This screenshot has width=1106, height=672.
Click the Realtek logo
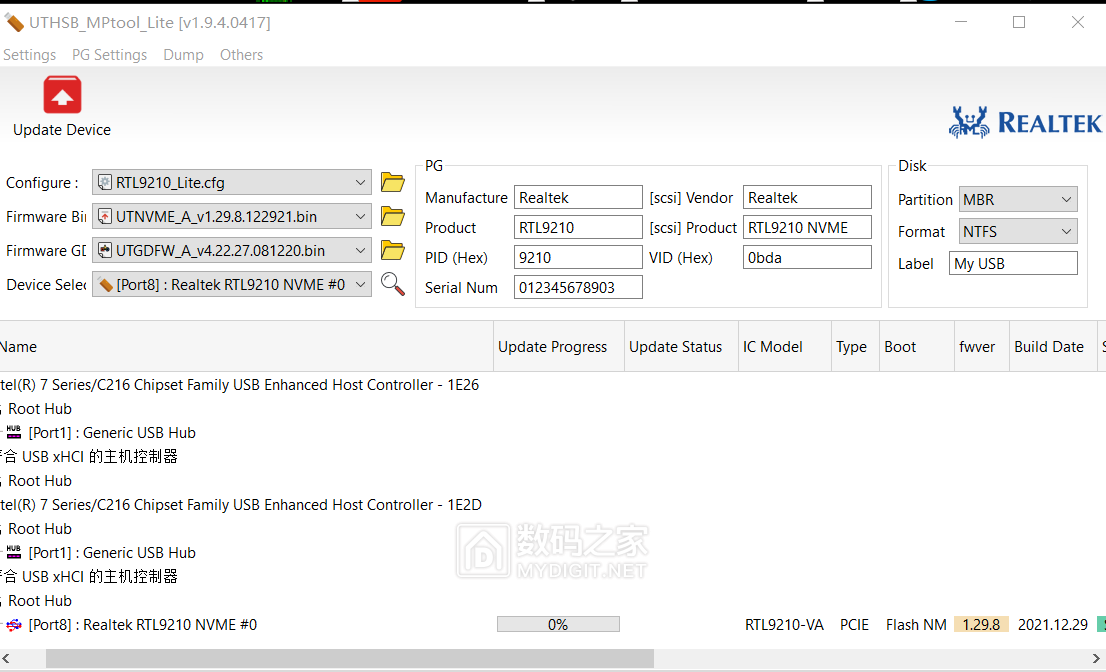click(1024, 120)
